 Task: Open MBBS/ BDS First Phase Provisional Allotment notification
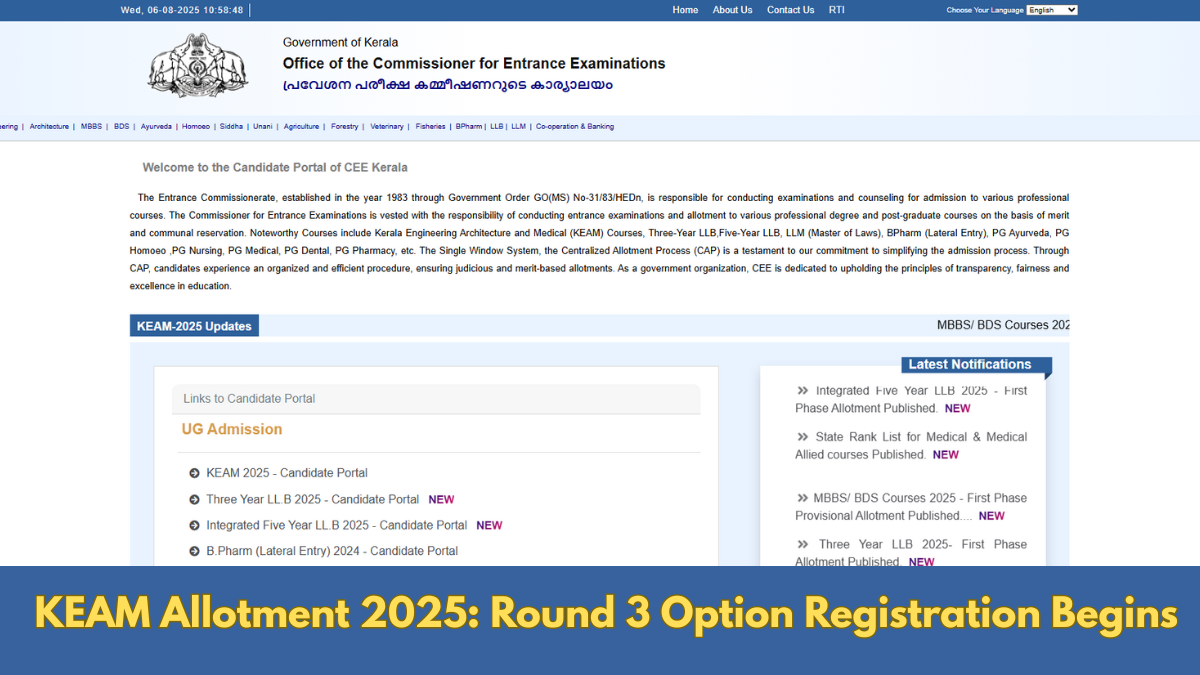pos(911,507)
